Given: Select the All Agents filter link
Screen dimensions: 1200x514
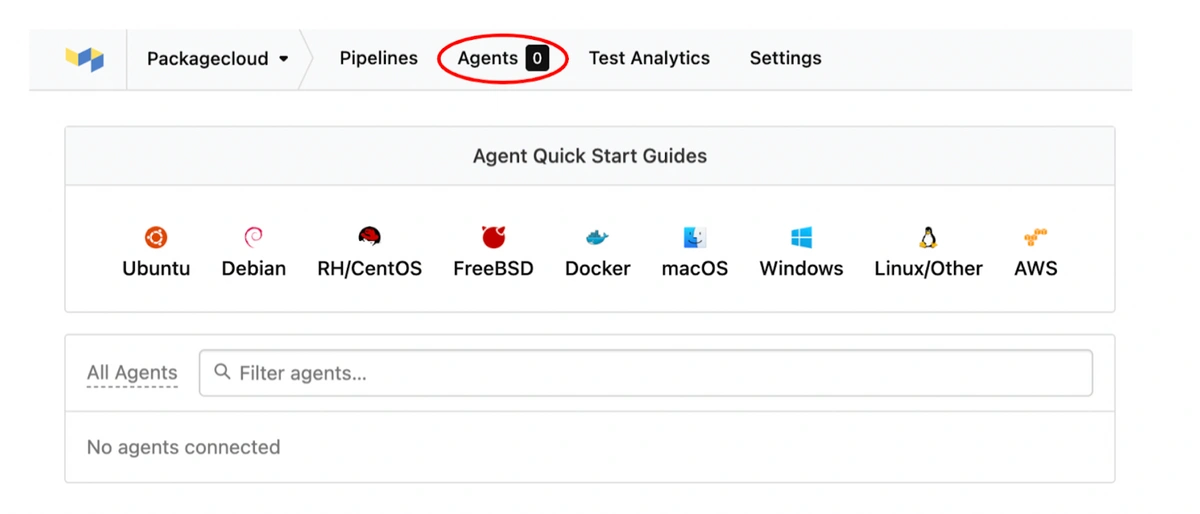Looking at the screenshot, I should [132, 373].
